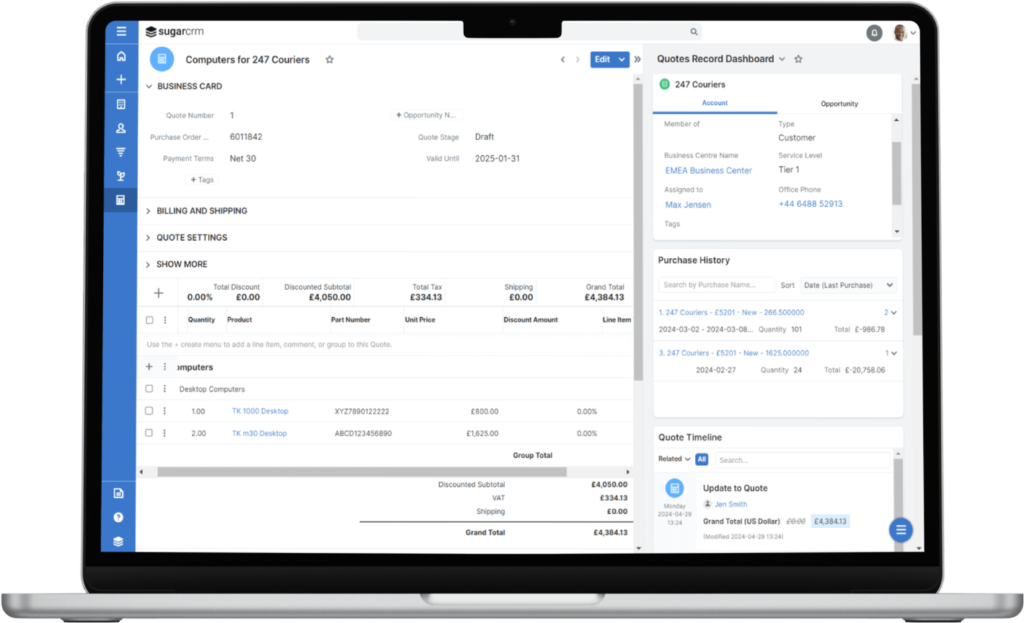Open the EMEA Business Center link
1024x623 pixels.
coord(709,170)
